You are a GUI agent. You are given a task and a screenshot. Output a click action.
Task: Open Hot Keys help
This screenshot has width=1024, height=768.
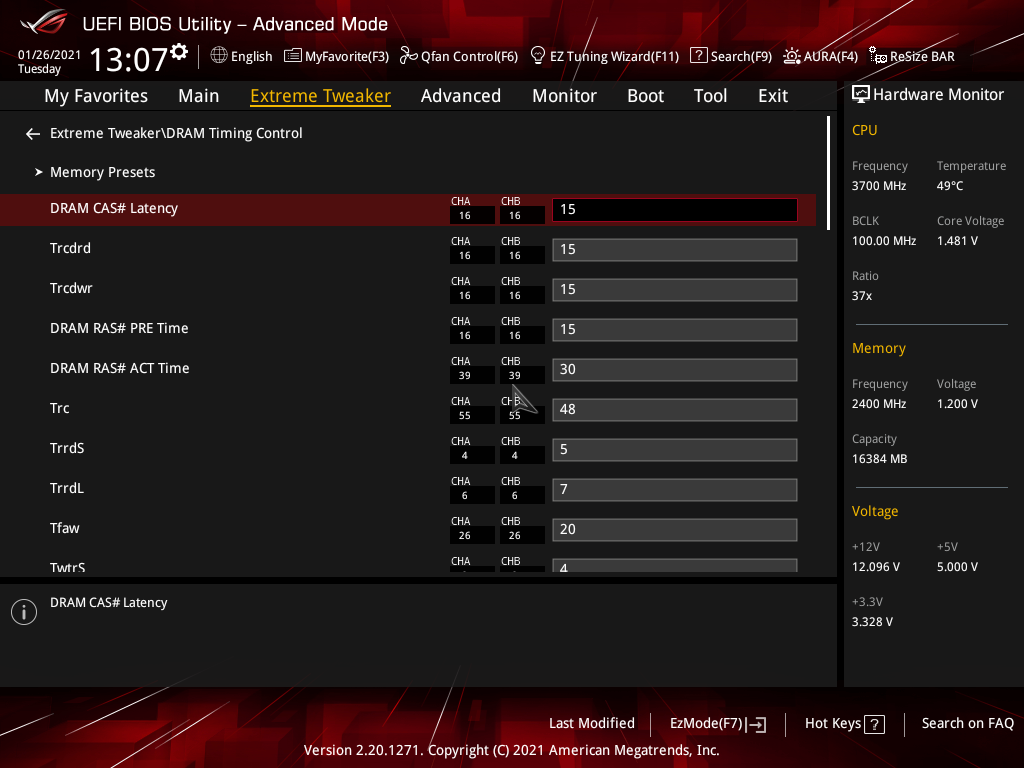coord(844,724)
